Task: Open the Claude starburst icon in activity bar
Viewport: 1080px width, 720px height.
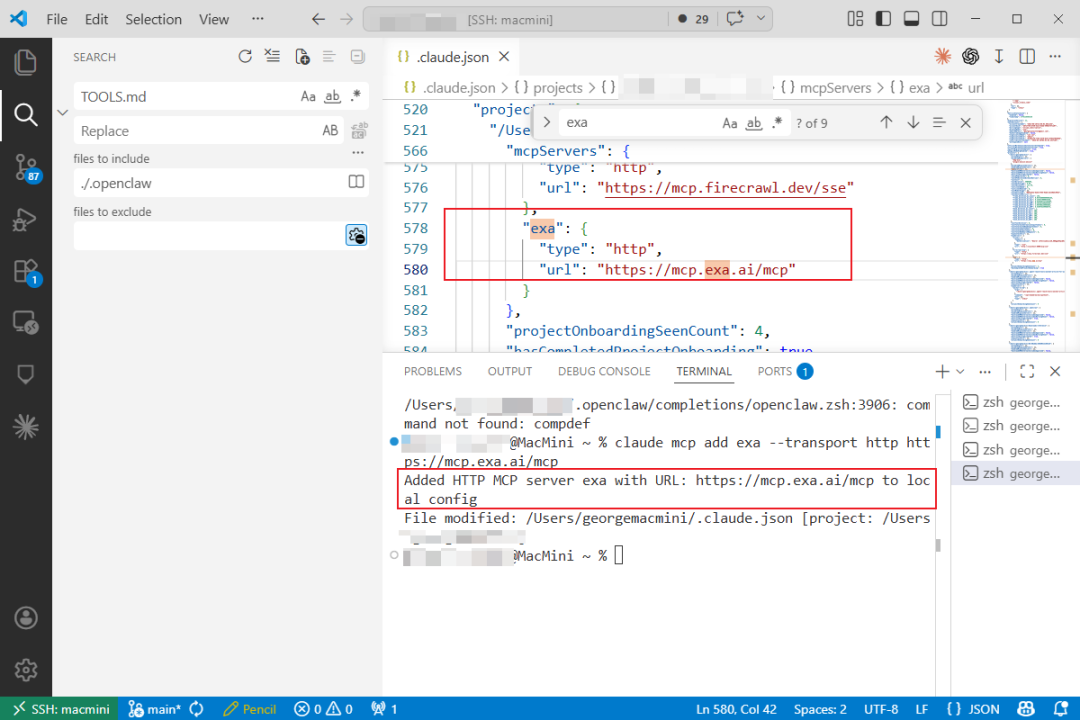Action: click(25, 427)
